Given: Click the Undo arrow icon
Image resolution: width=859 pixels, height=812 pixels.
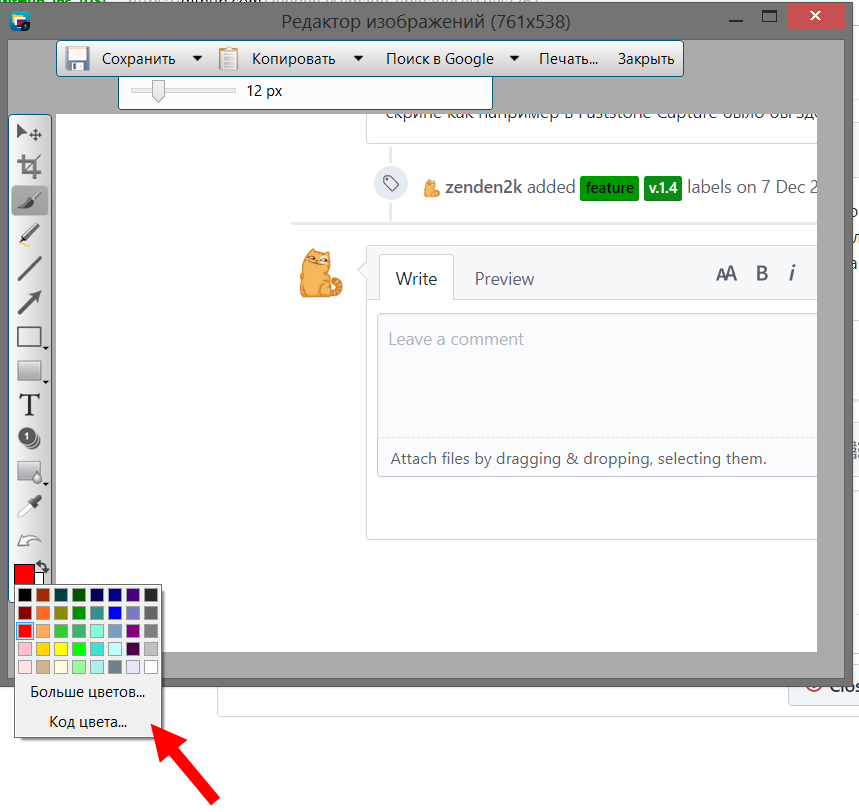Looking at the screenshot, I should point(29,541).
